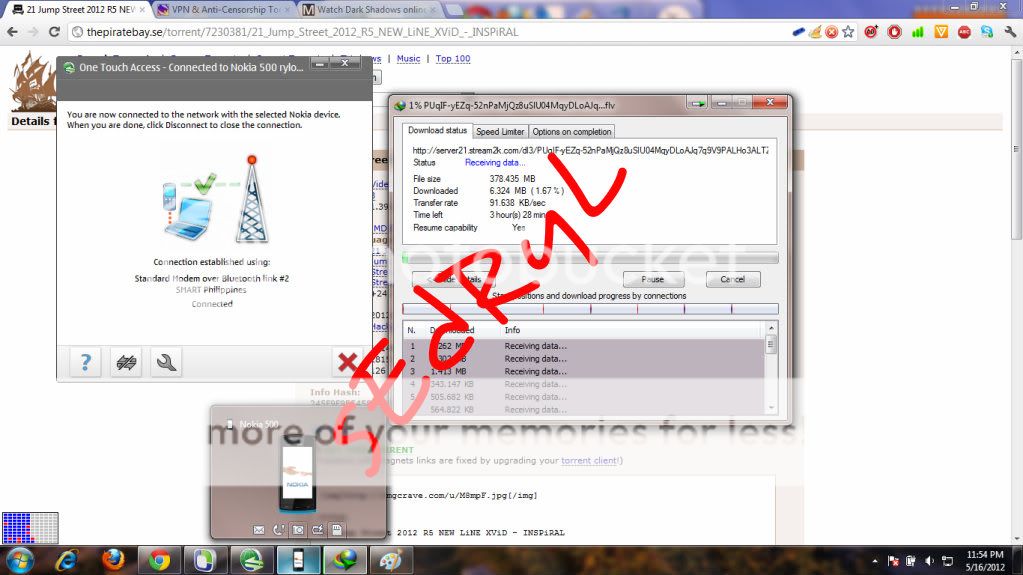Switch to the Speed Limiter tab
Viewport: 1023px width, 575px height.
pyautogui.click(x=500, y=132)
